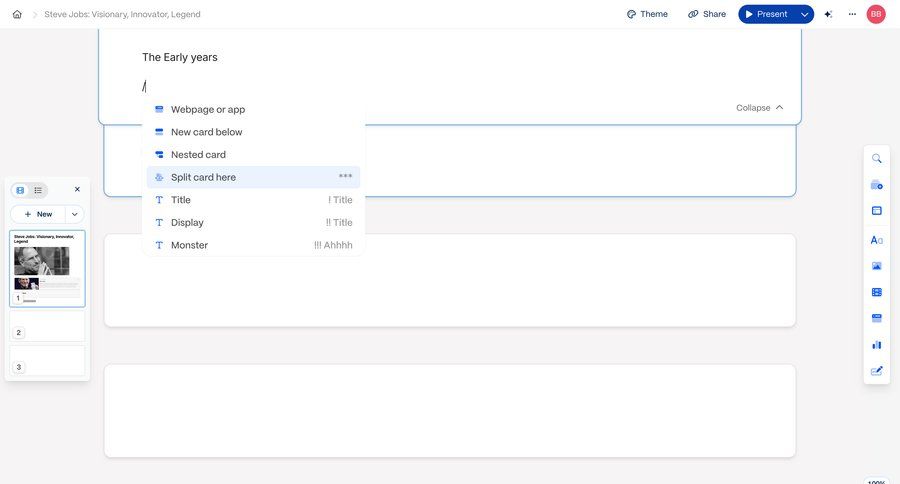900x484 pixels.
Task: Pick the Display text style
Action: (253, 223)
